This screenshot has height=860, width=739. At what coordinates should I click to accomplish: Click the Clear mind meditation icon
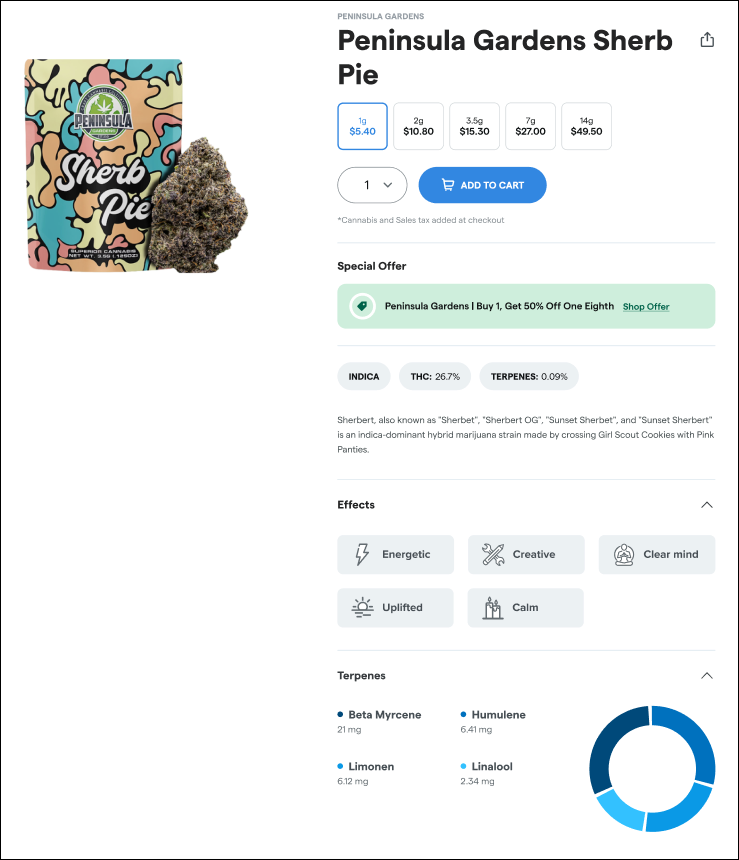coord(624,554)
